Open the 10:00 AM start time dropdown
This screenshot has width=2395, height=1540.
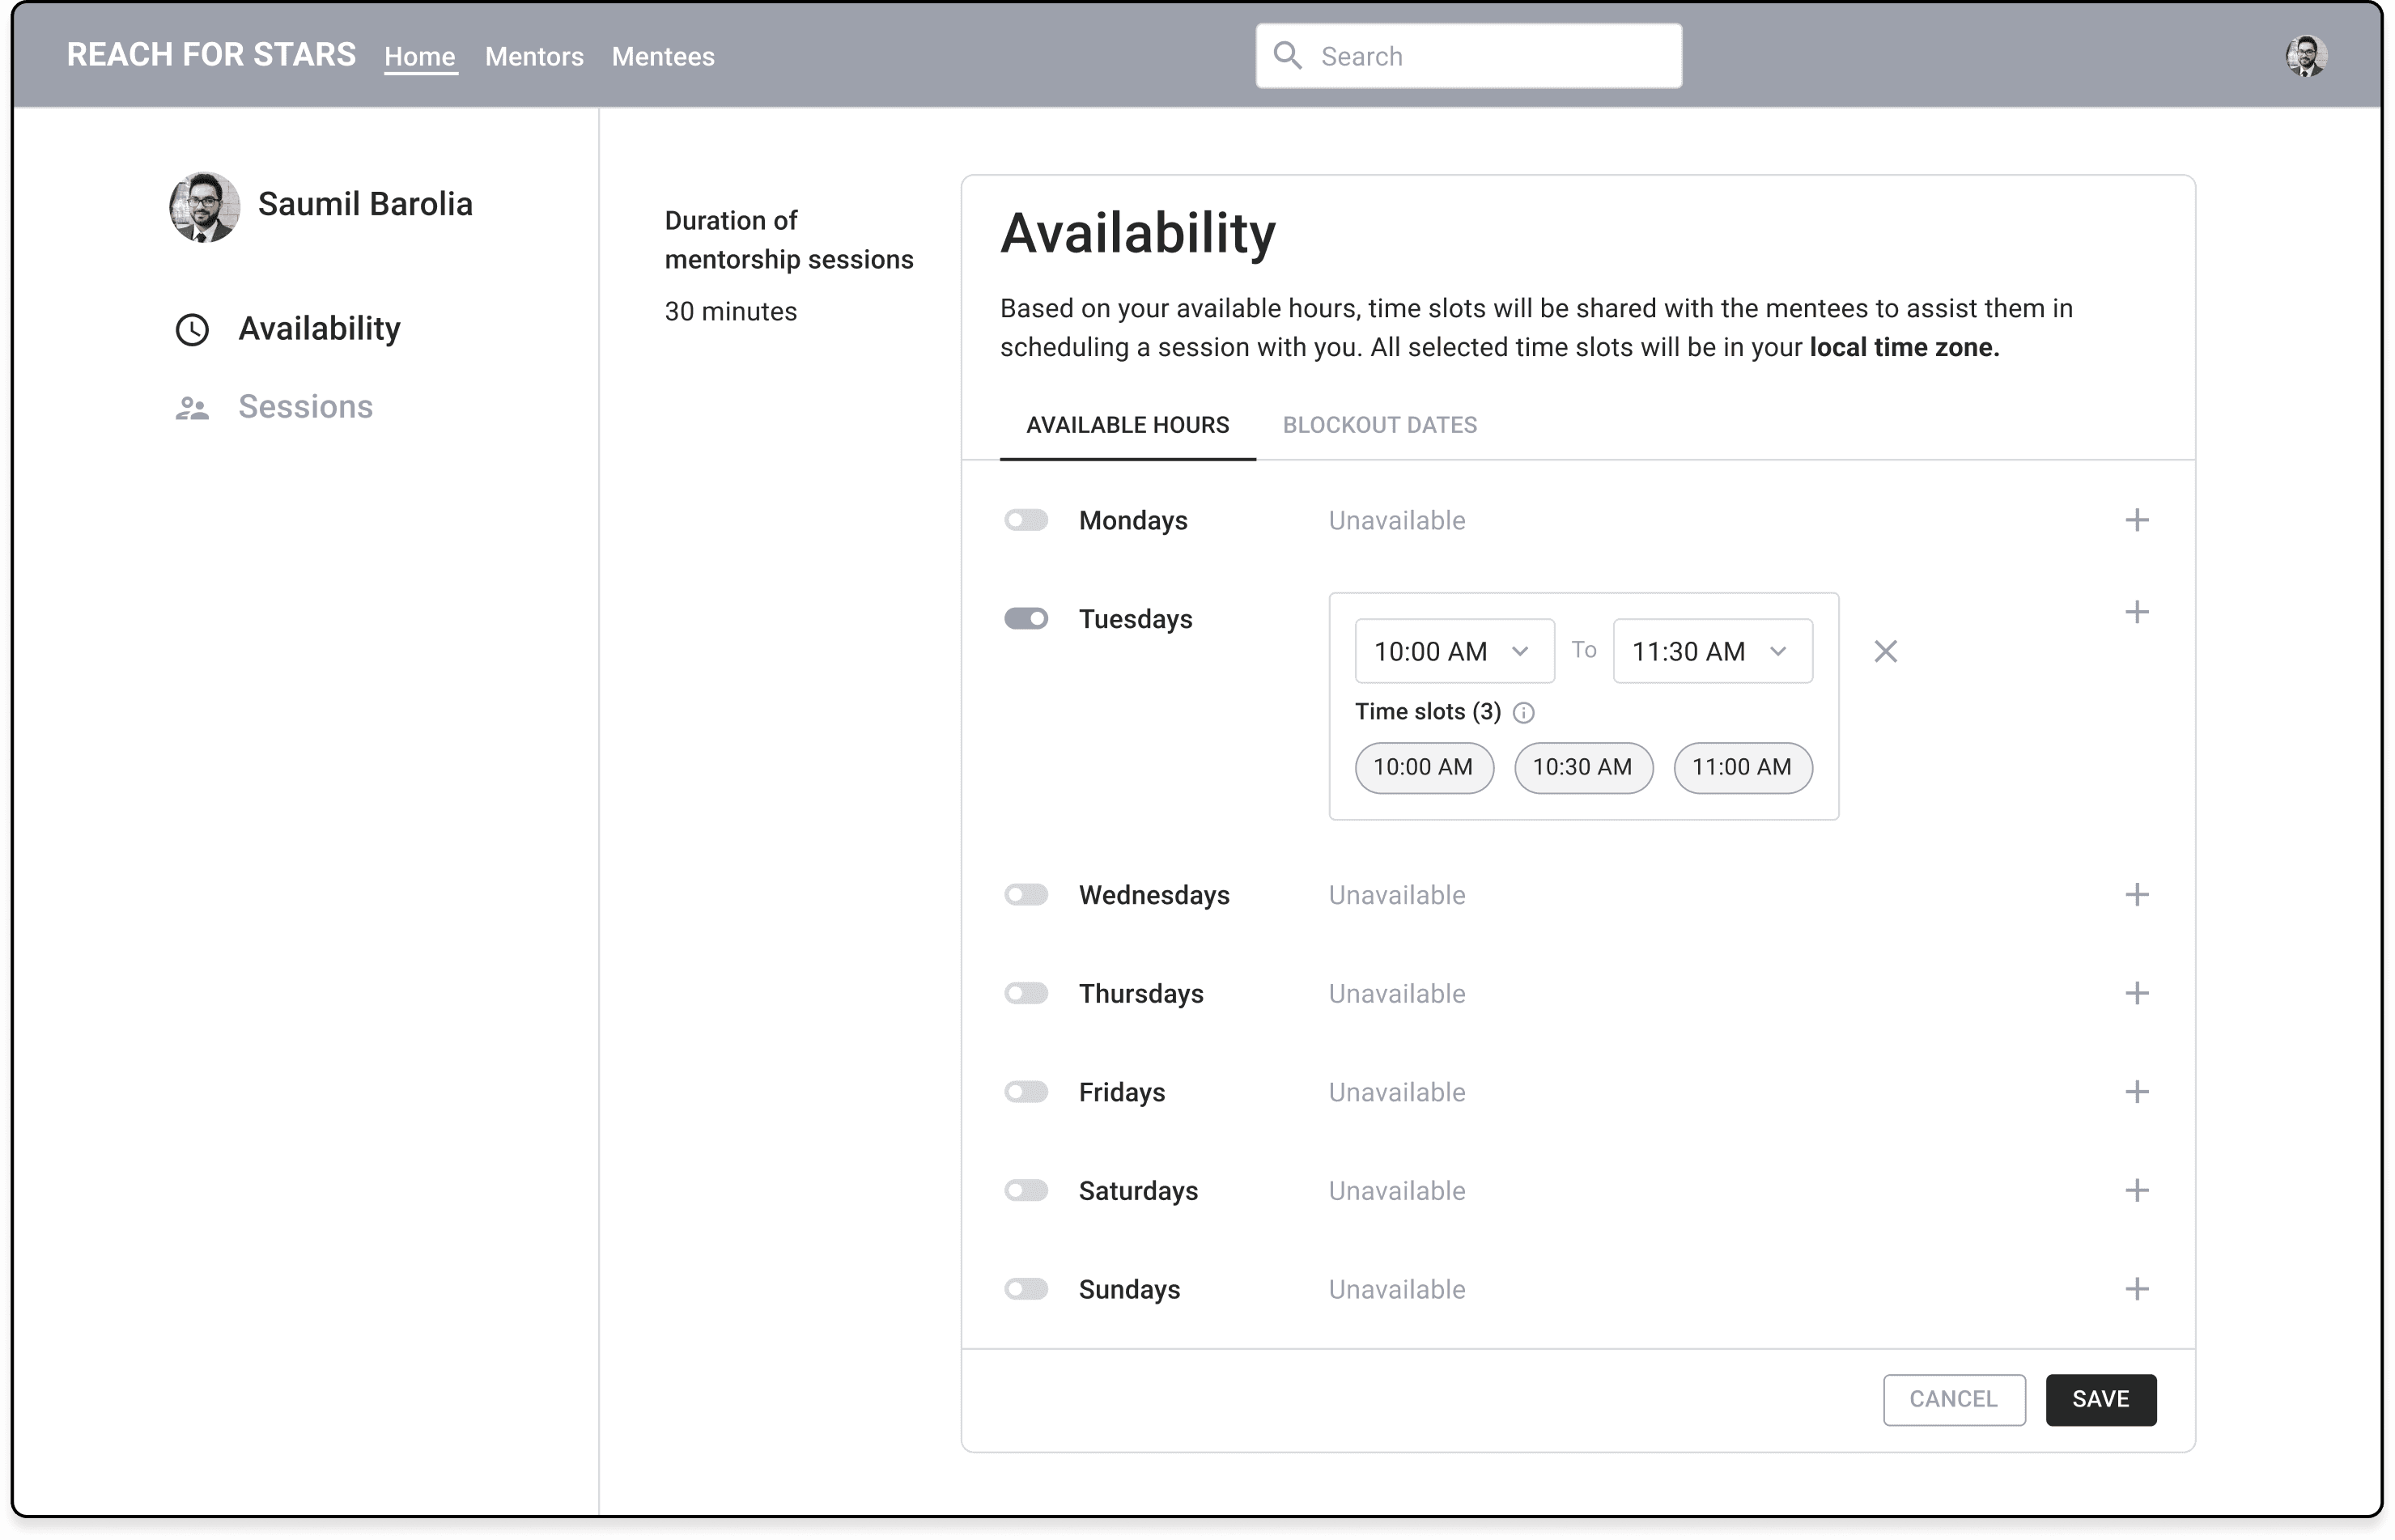[x=1453, y=651]
